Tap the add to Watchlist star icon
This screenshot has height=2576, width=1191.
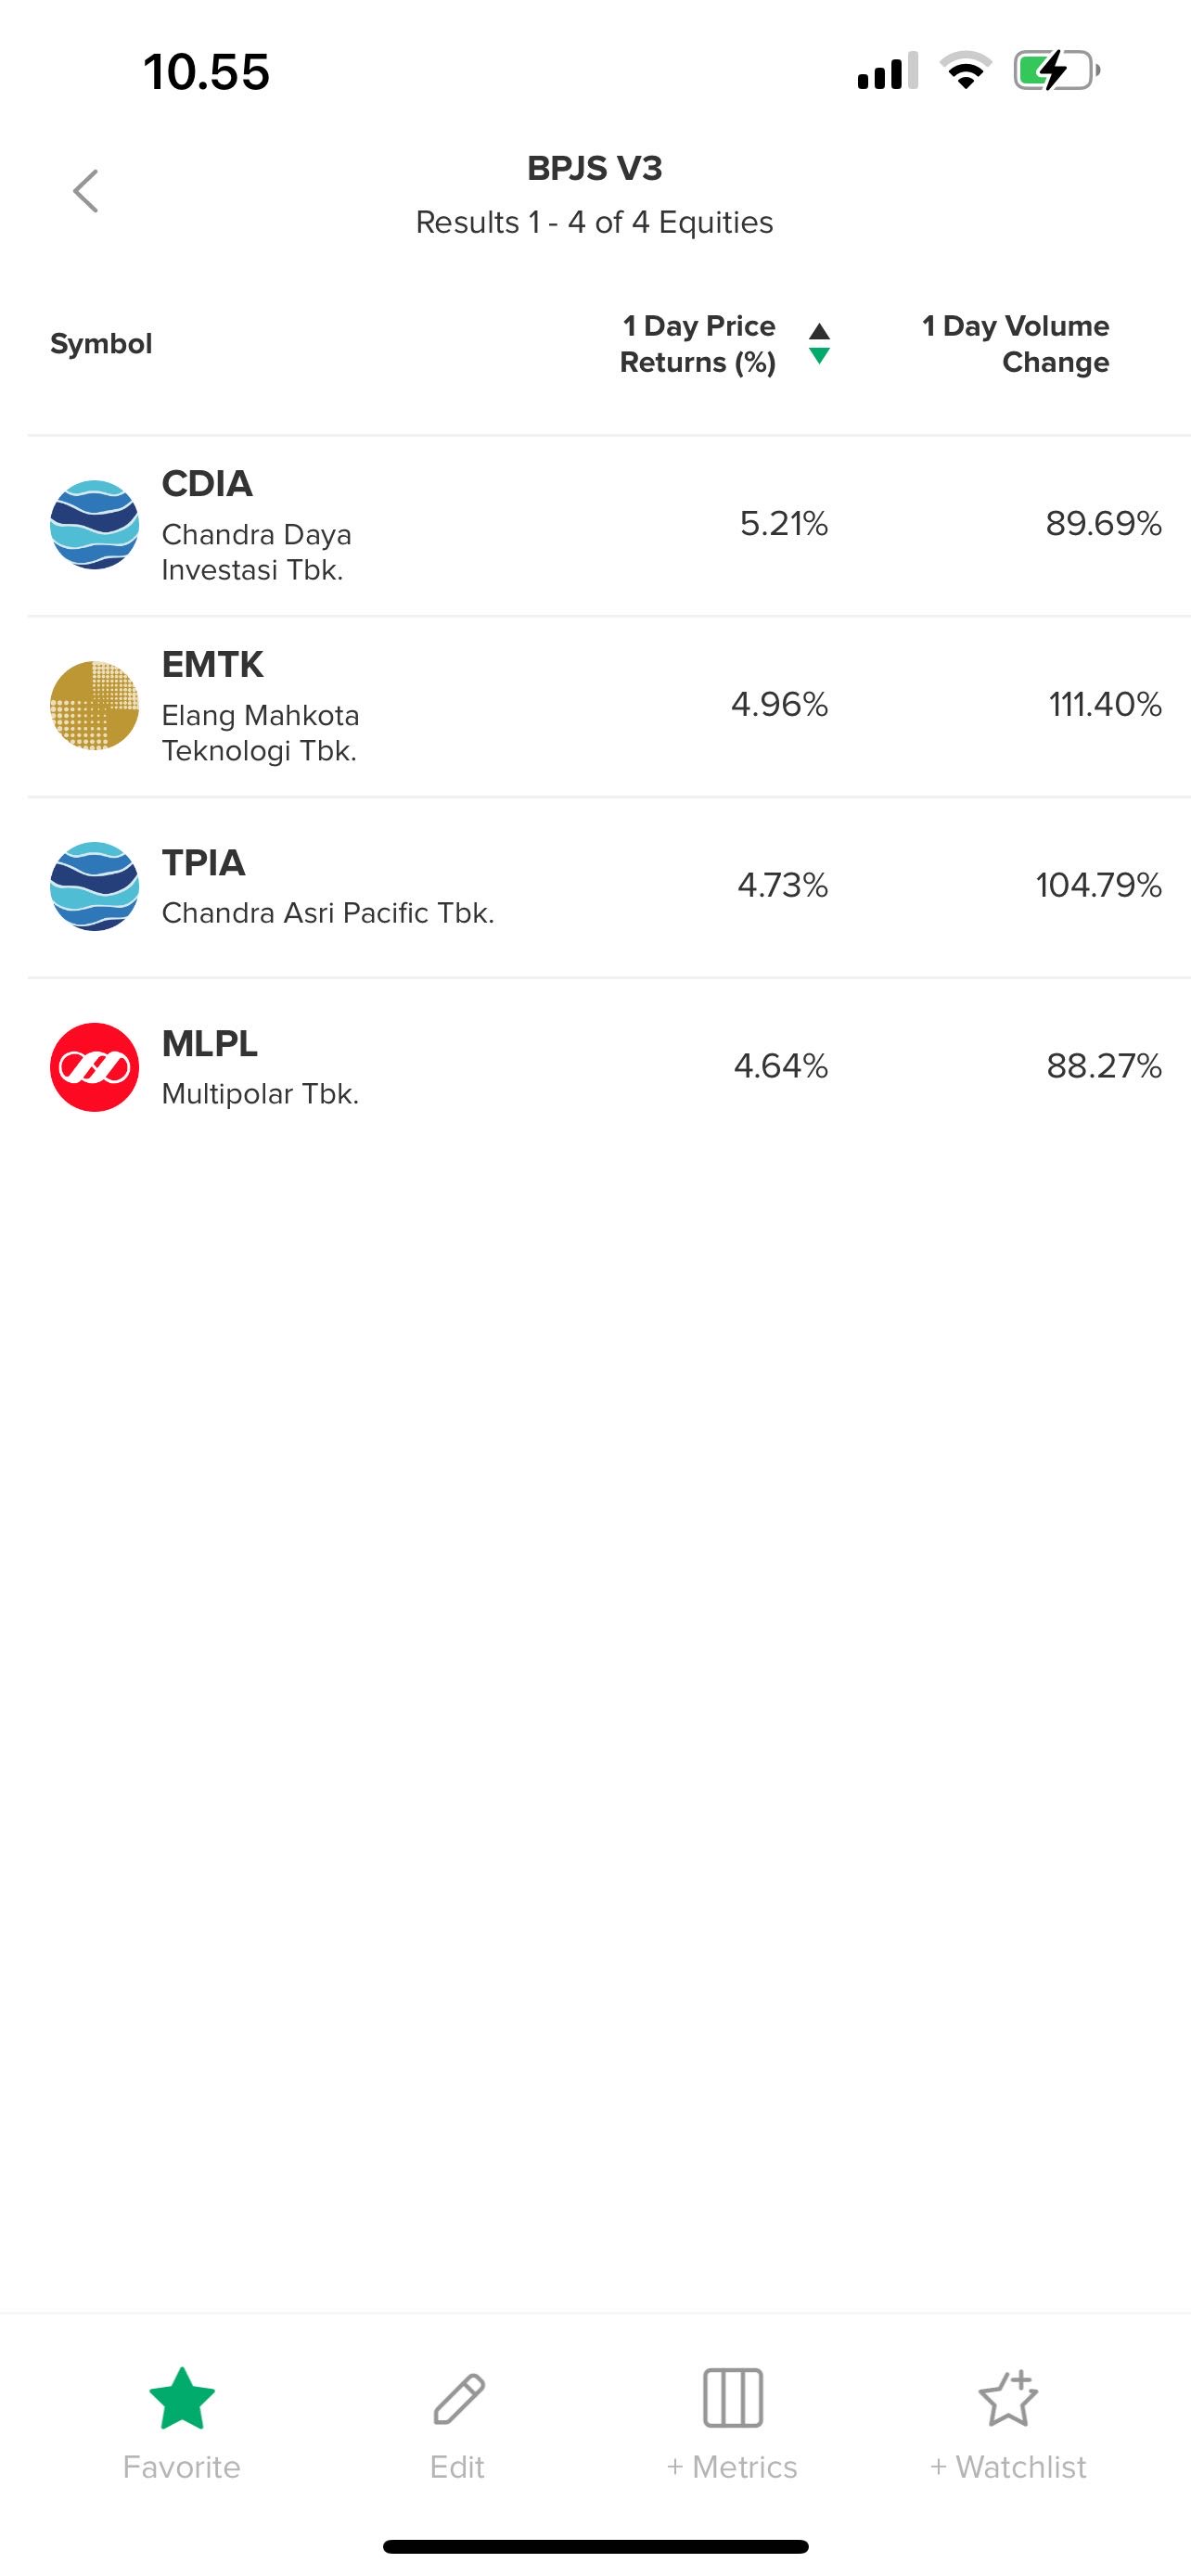[1008, 2398]
